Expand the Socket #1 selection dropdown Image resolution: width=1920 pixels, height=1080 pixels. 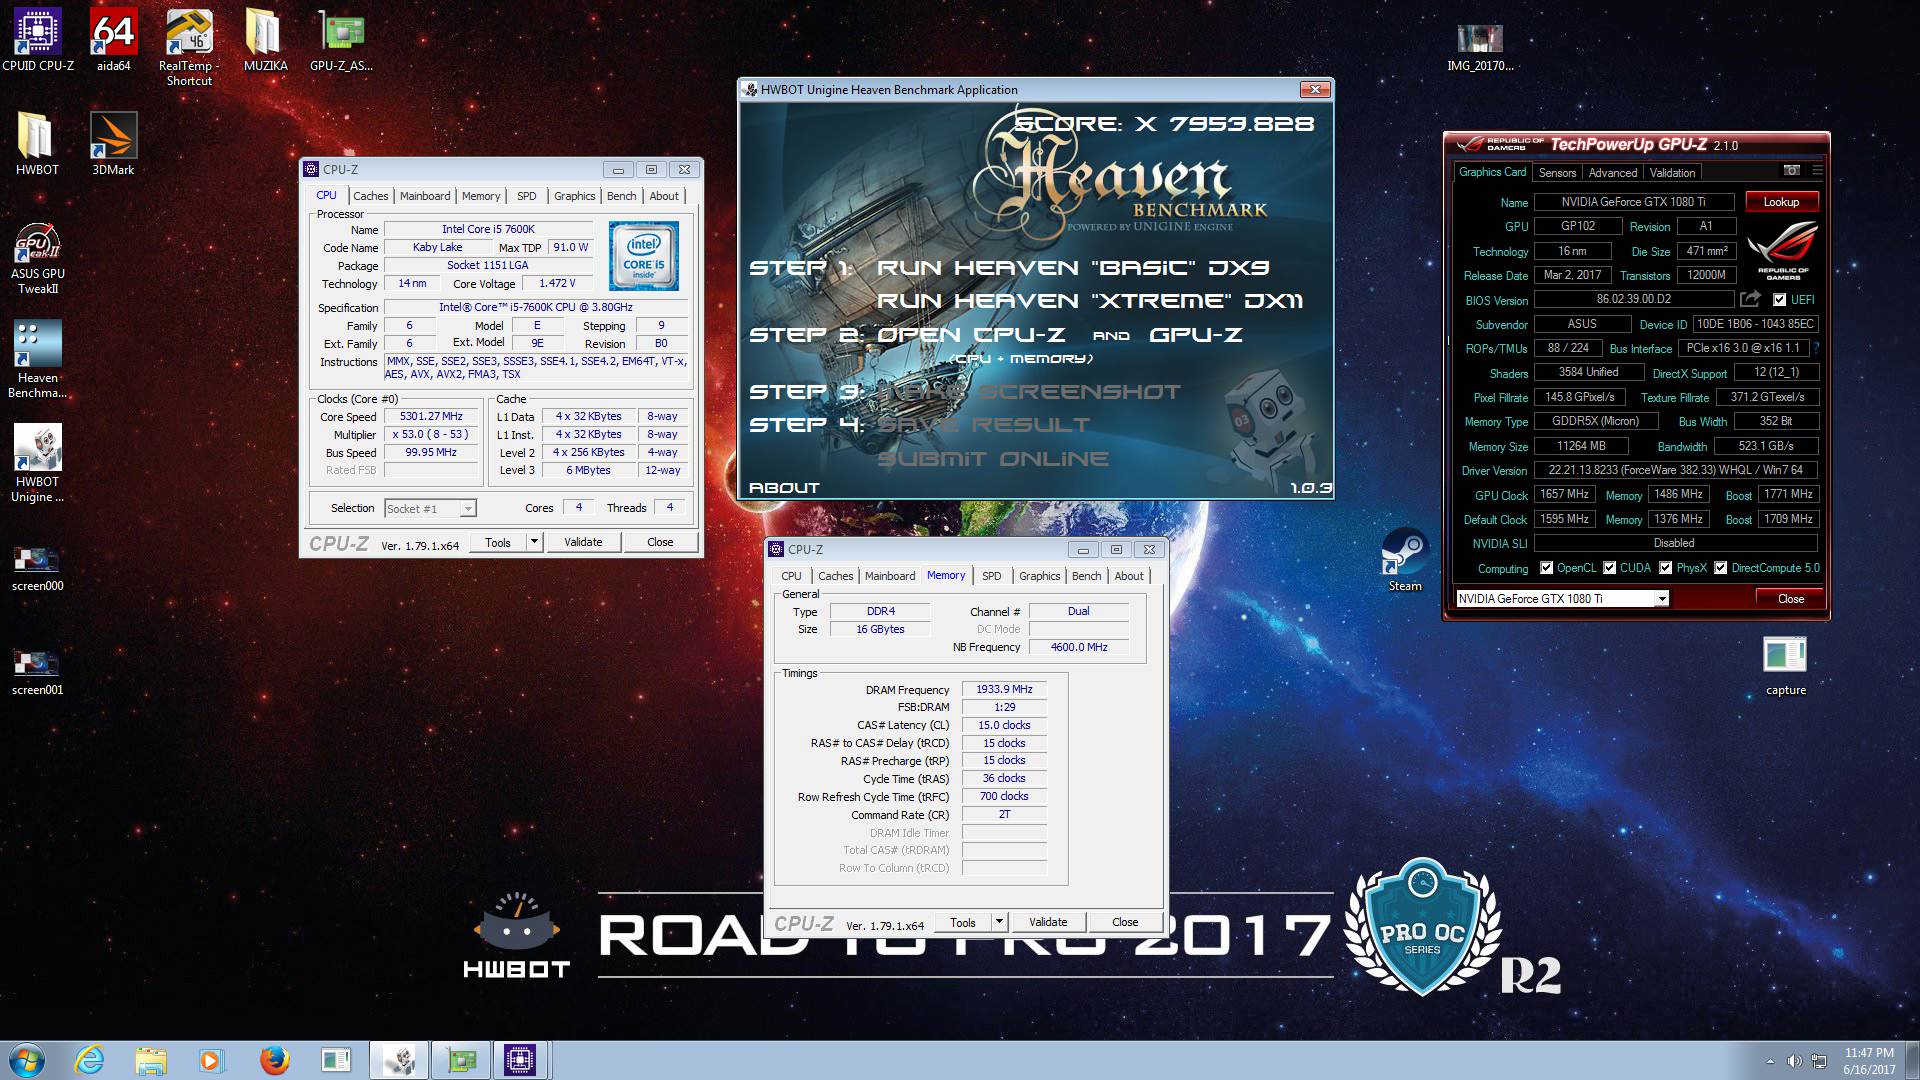coord(467,509)
